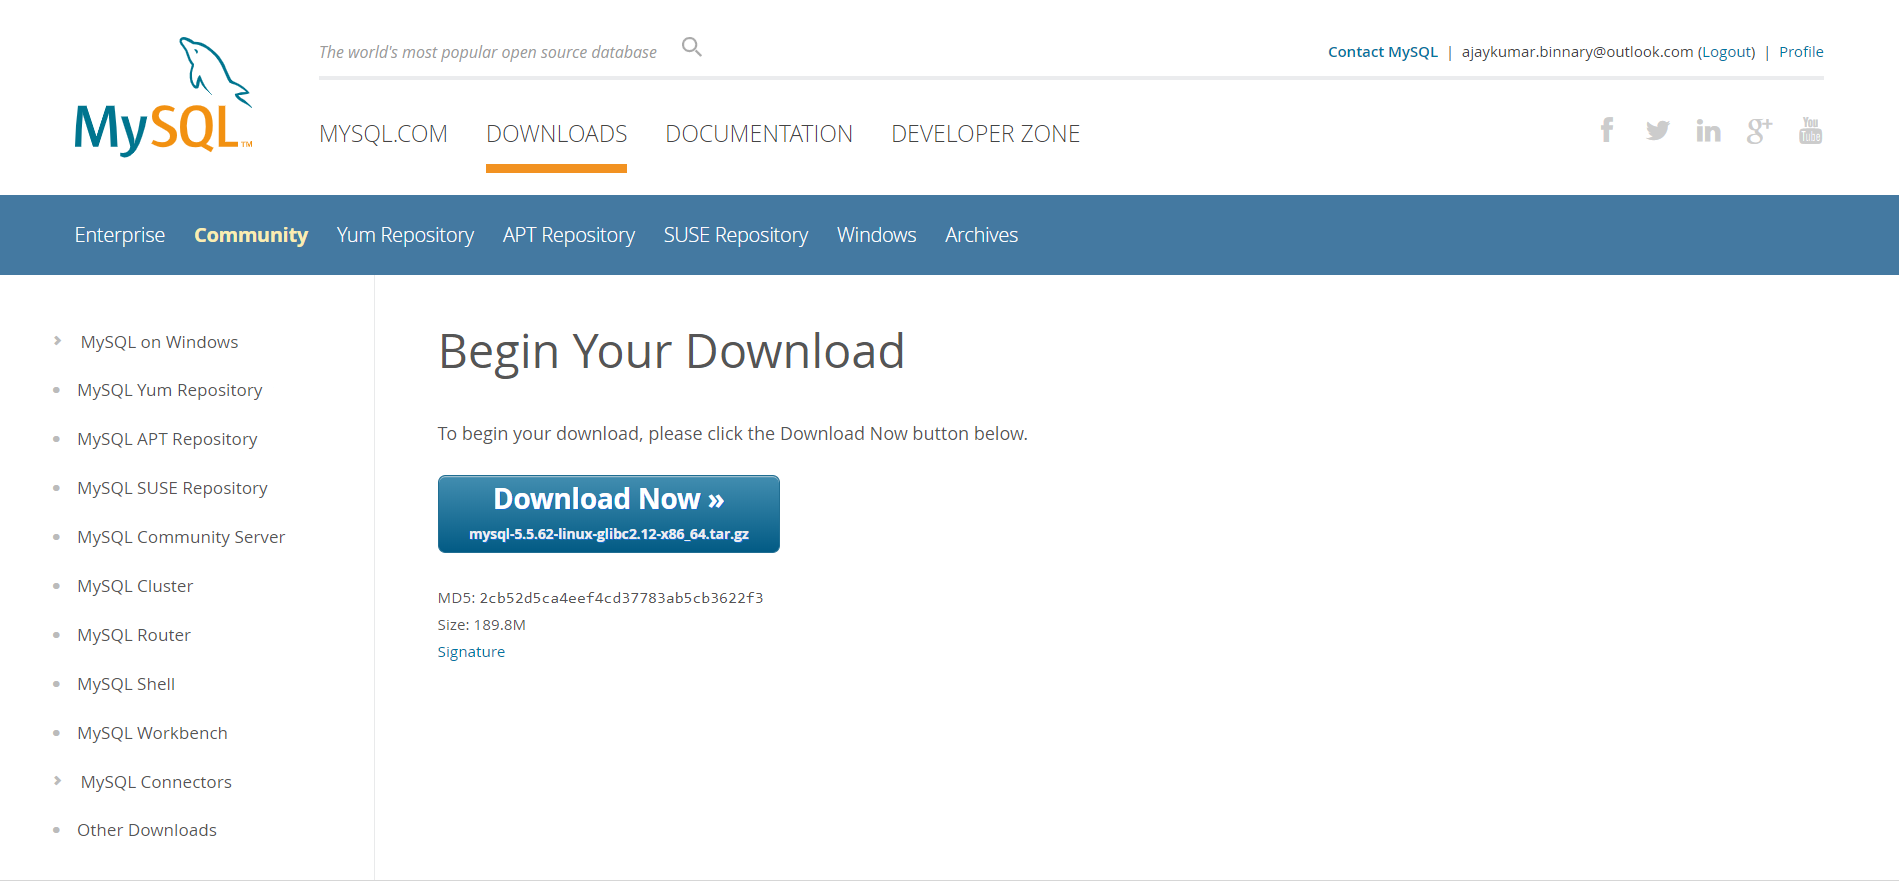Select the DOWNLOADS tab

click(x=557, y=134)
